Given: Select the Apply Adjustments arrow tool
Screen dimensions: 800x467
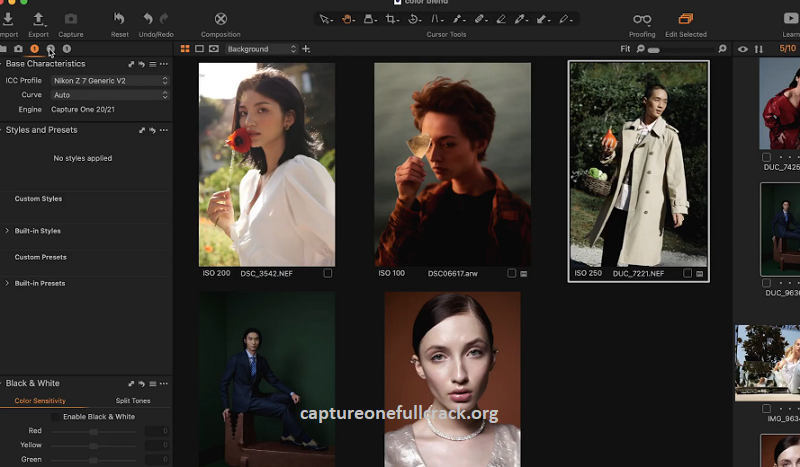Looking at the screenshot, I should coord(541,19).
